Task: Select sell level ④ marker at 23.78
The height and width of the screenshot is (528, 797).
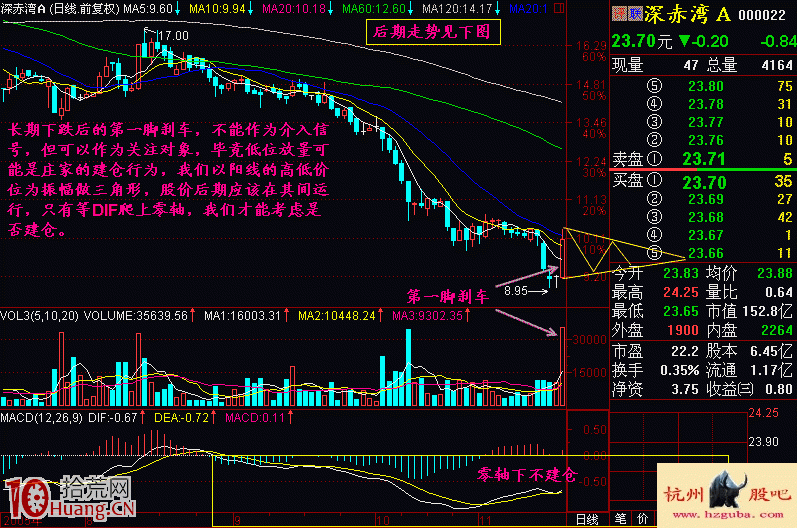Action: (654, 104)
